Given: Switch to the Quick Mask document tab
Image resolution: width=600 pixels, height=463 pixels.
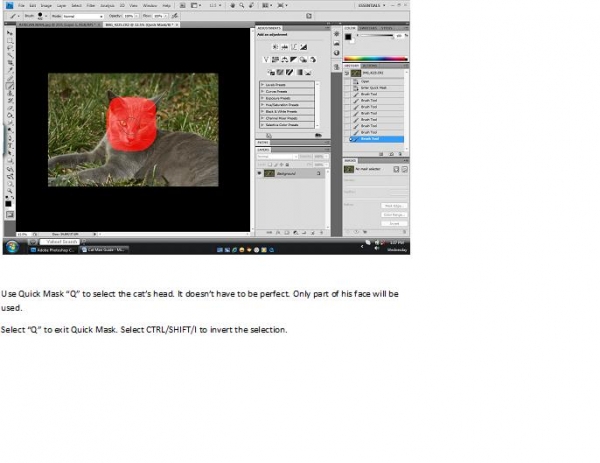Looking at the screenshot, I should click(x=139, y=25).
